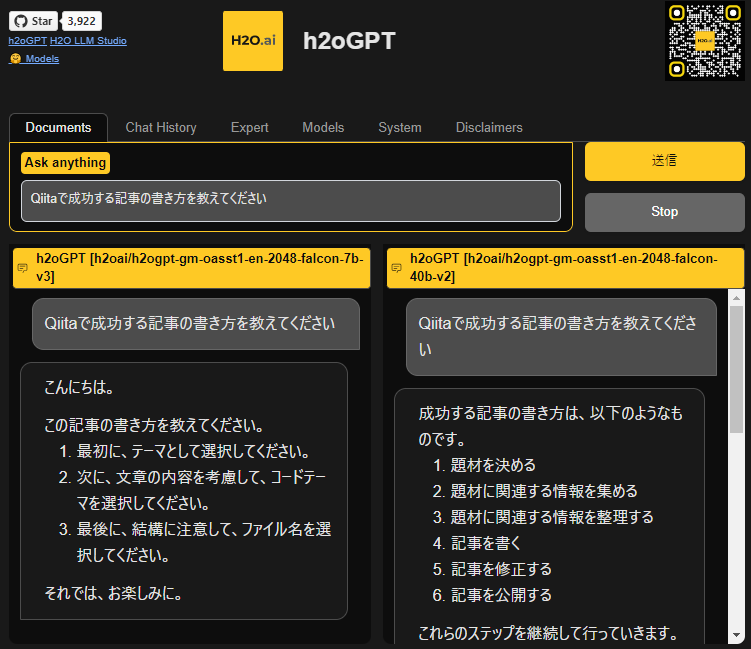Click list item 6. 記事を公開する

[492, 595]
